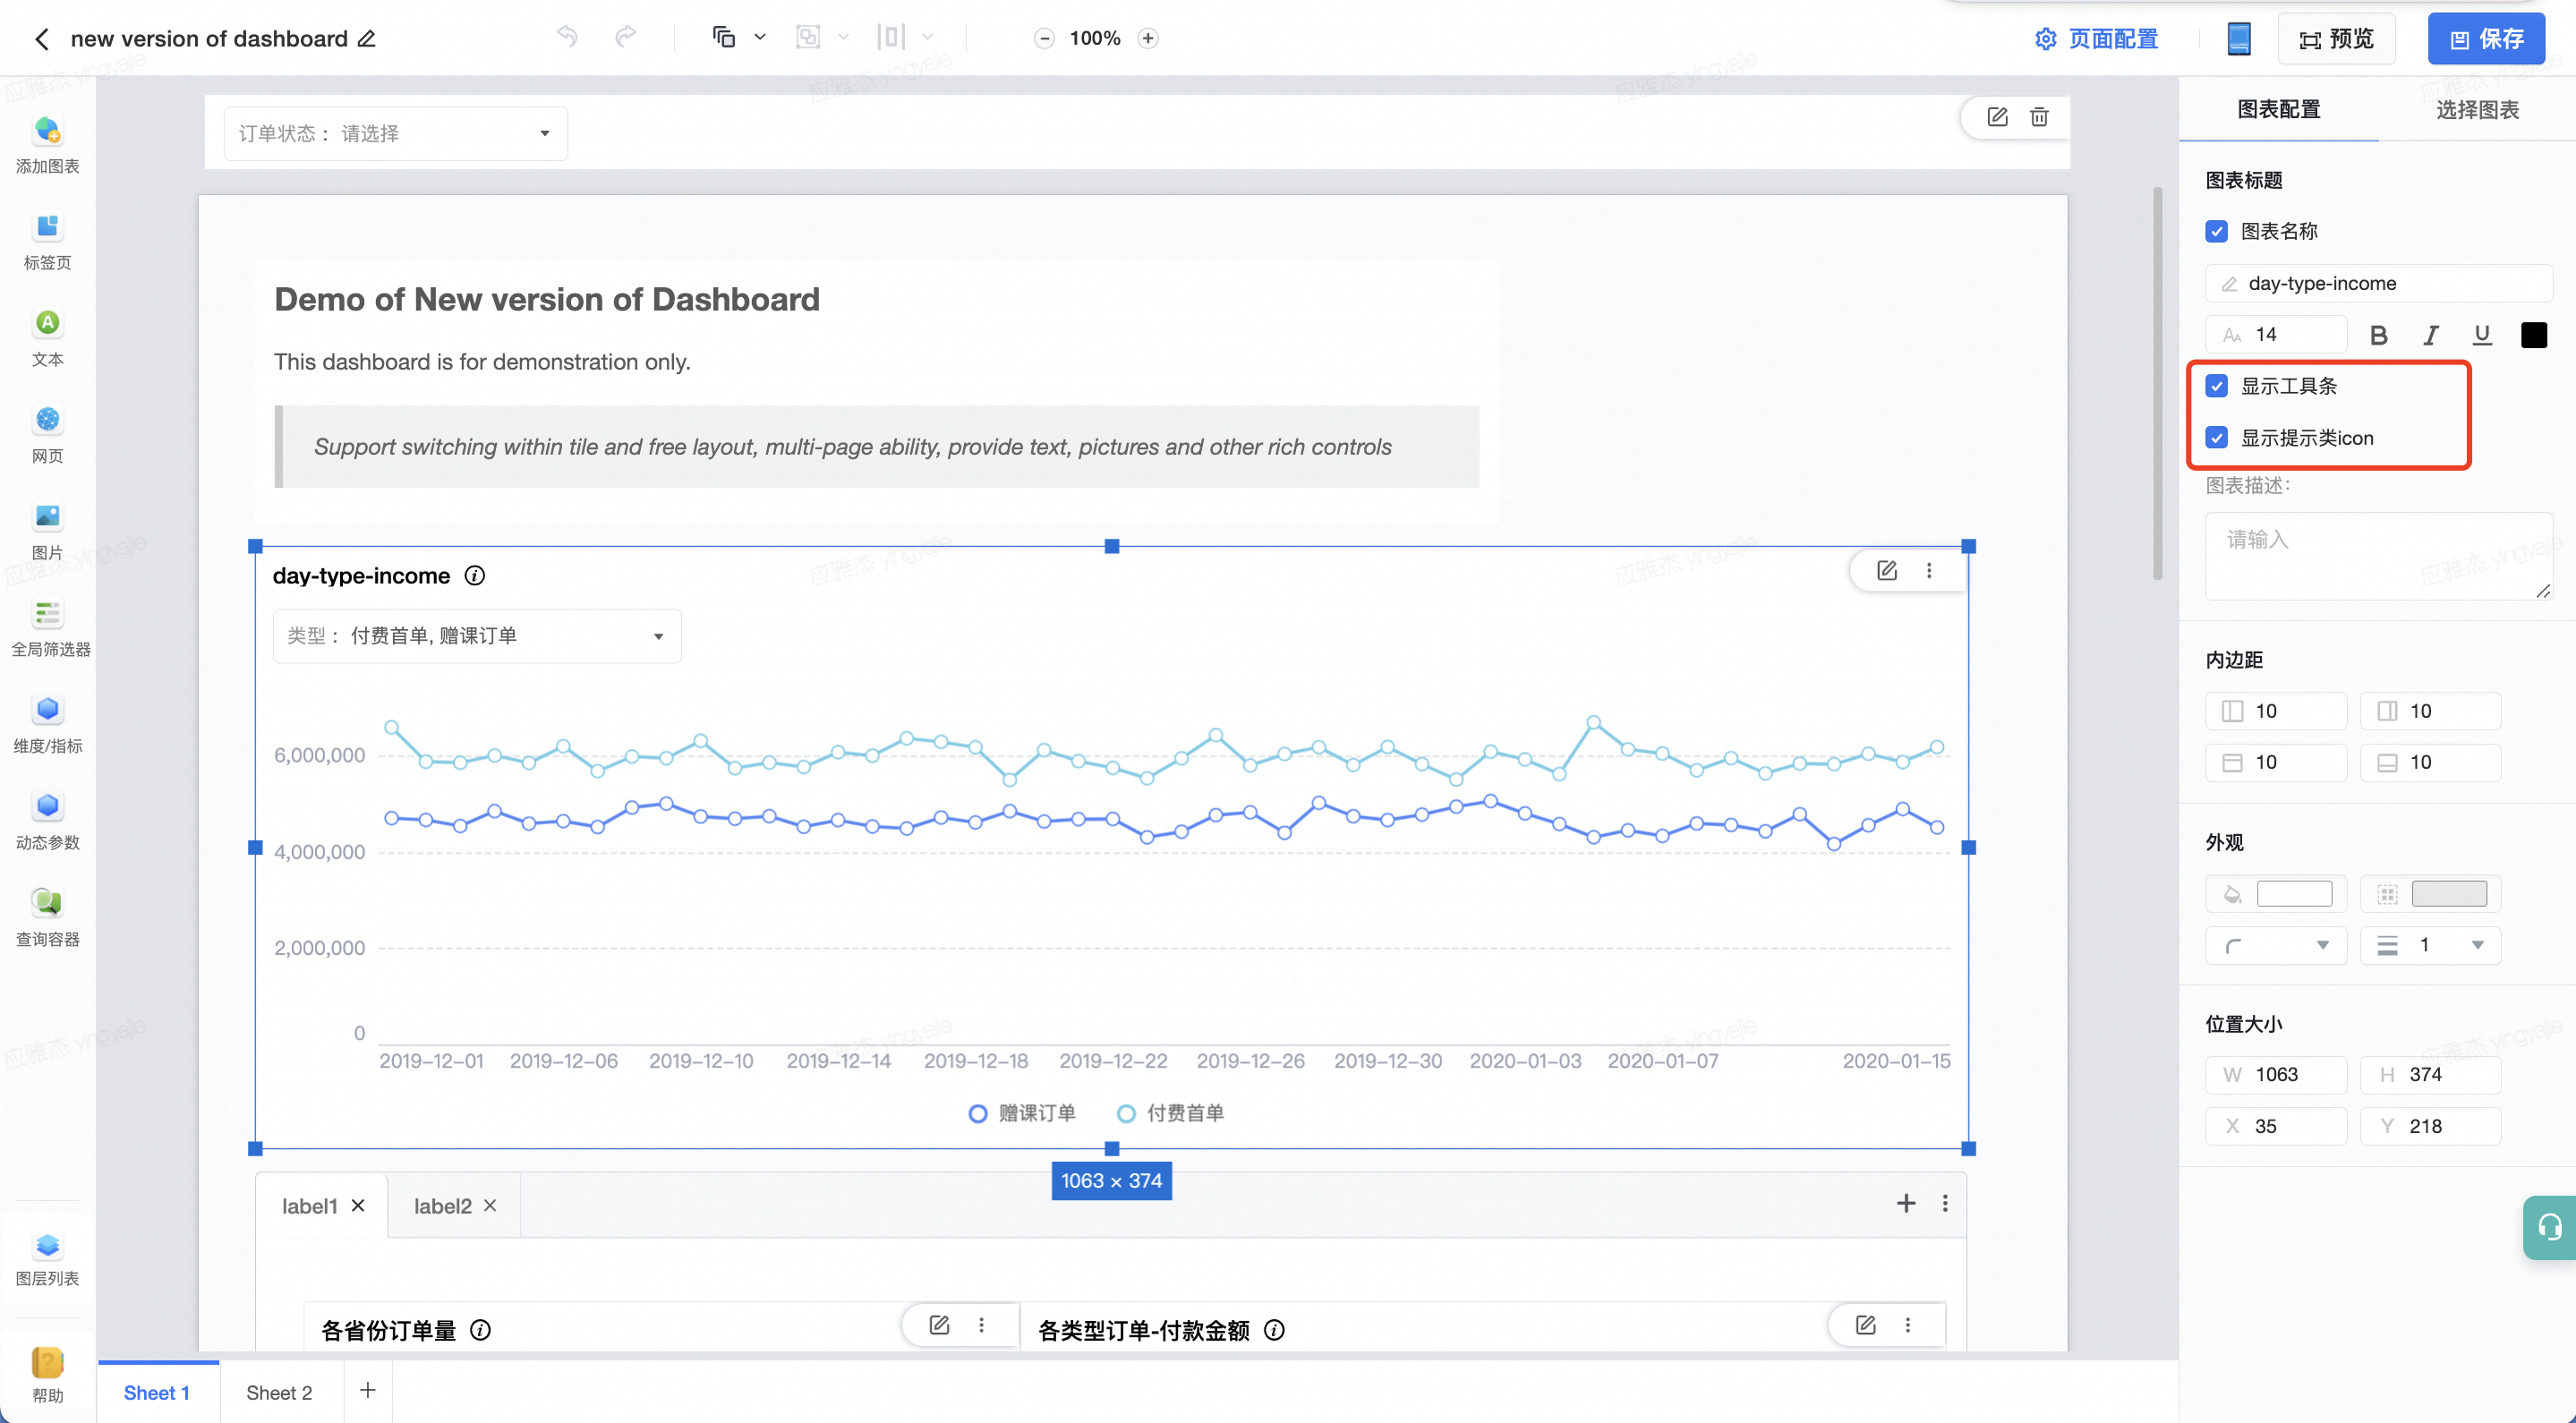Zoom out with the minus icon

click(x=1044, y=39)
